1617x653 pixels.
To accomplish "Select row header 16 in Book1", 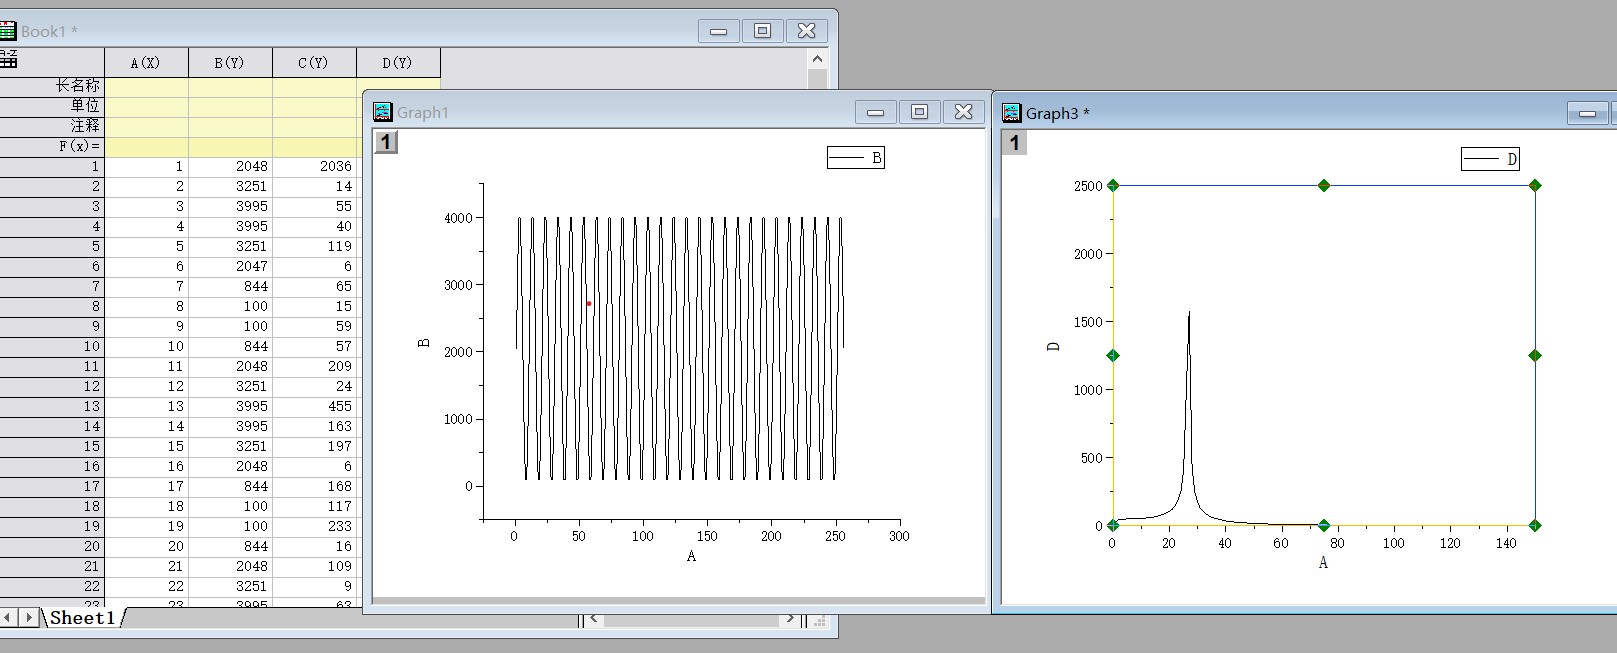I will pyautogui.click(x=52, y=467).
